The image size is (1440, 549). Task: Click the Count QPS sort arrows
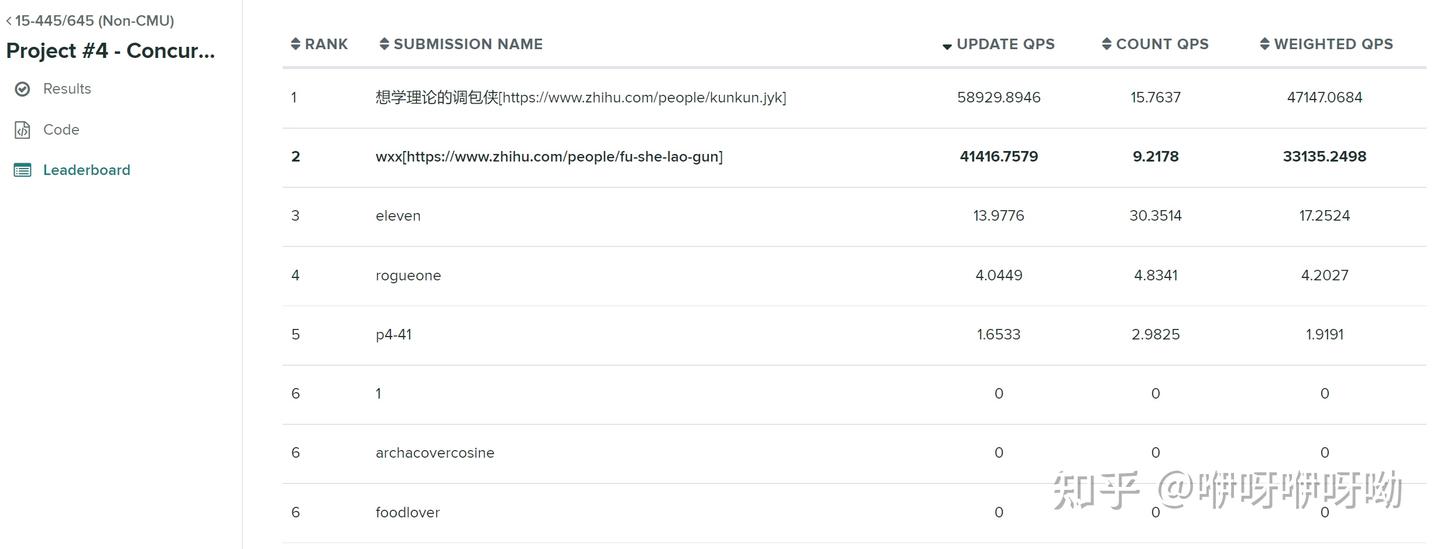1106,44
